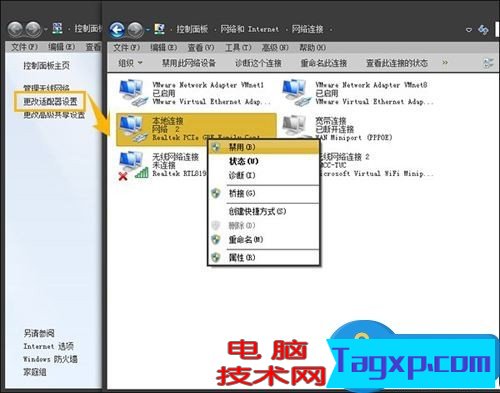Click 禁用此网络设备 toolbar button
Screen dimensions: 500x393
(189, 63)
